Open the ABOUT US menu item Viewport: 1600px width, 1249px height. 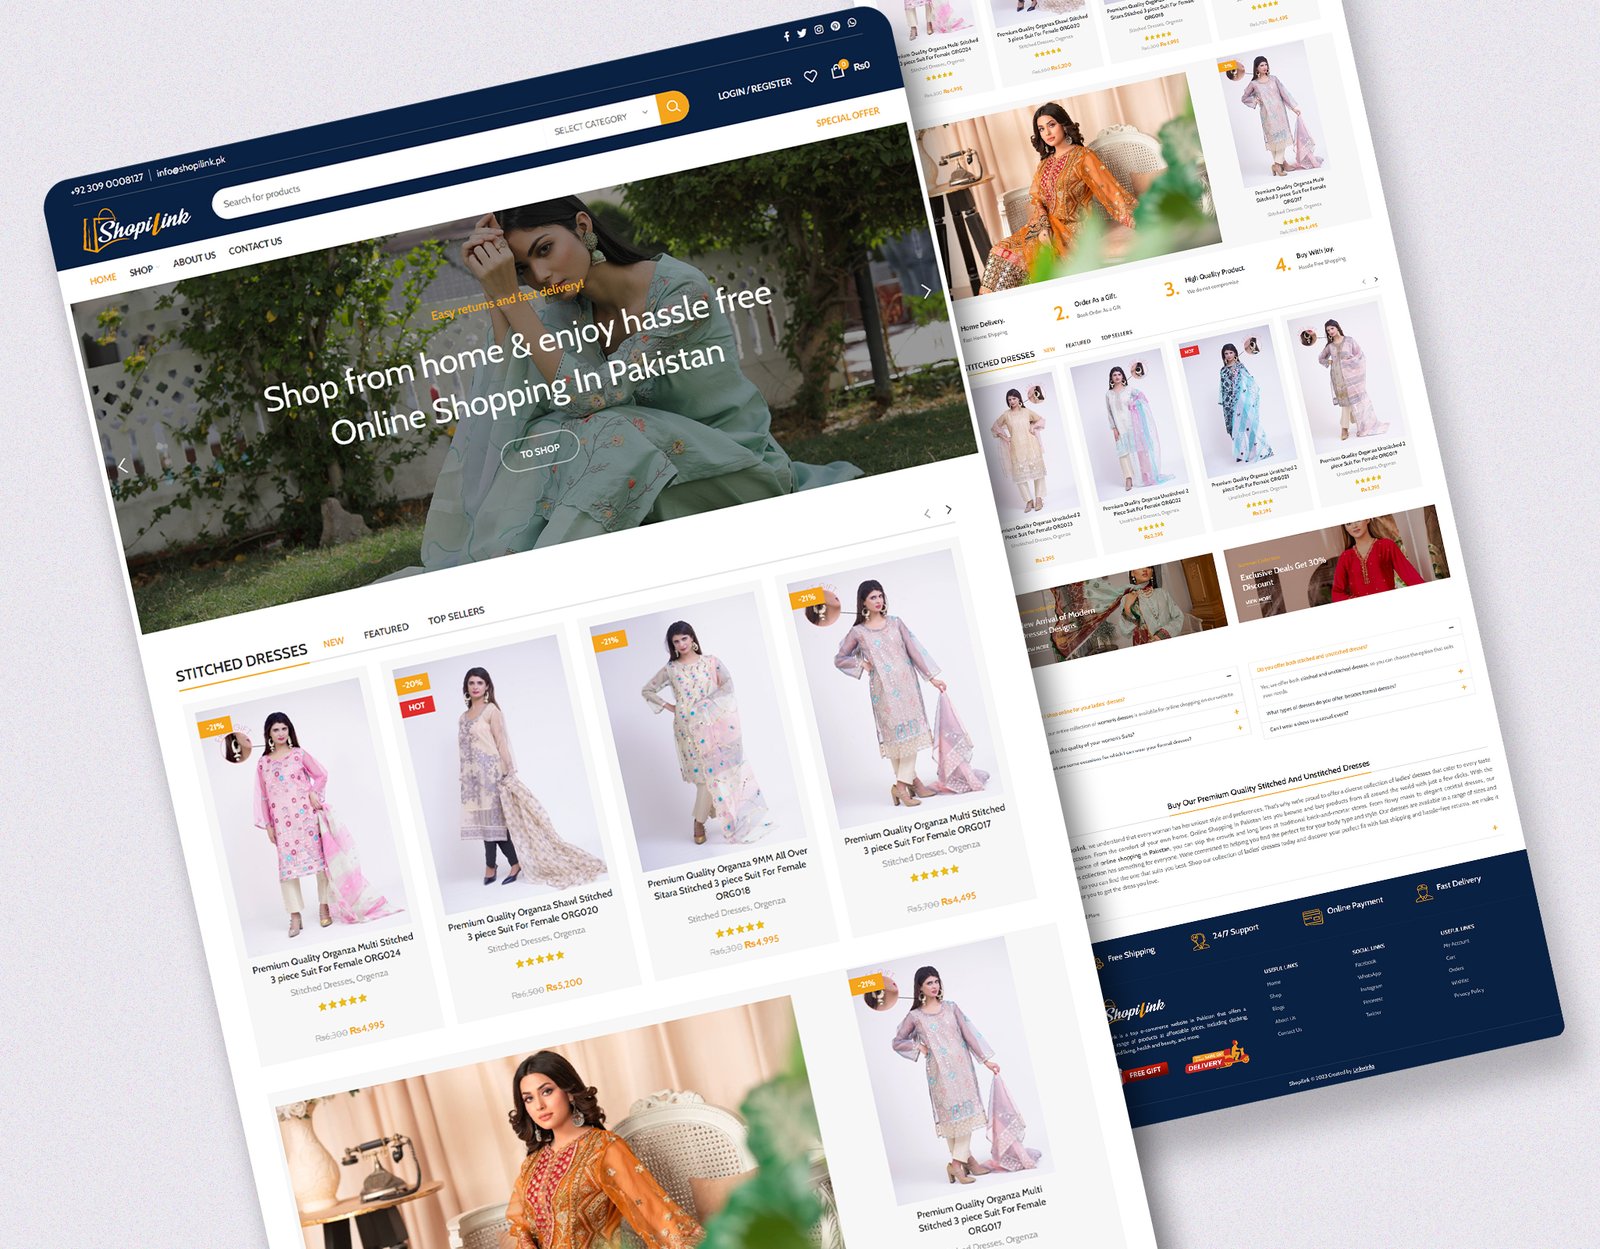(194, 259)
